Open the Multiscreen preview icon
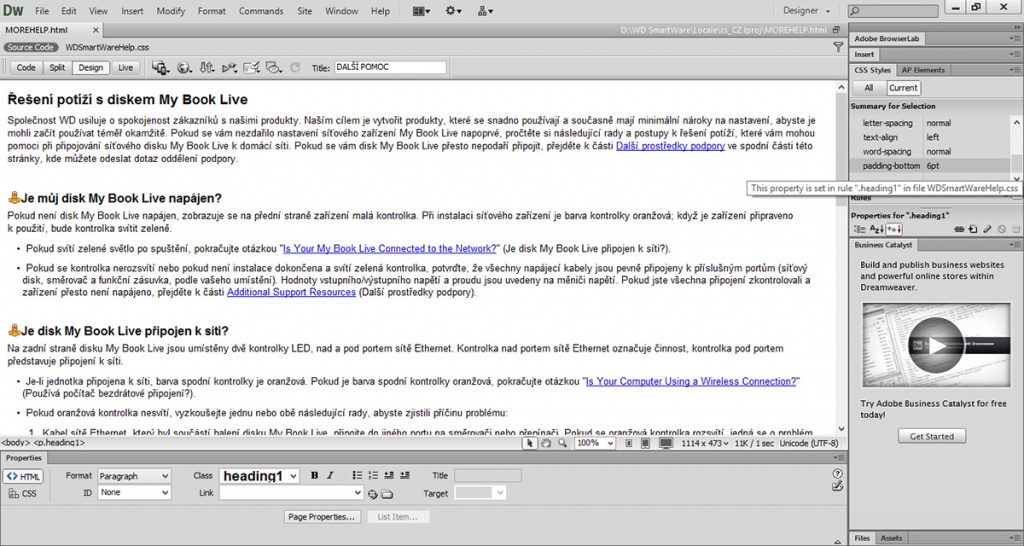Image resolution: width=1024 pixels, height=546 pixels. click(161, 67)
